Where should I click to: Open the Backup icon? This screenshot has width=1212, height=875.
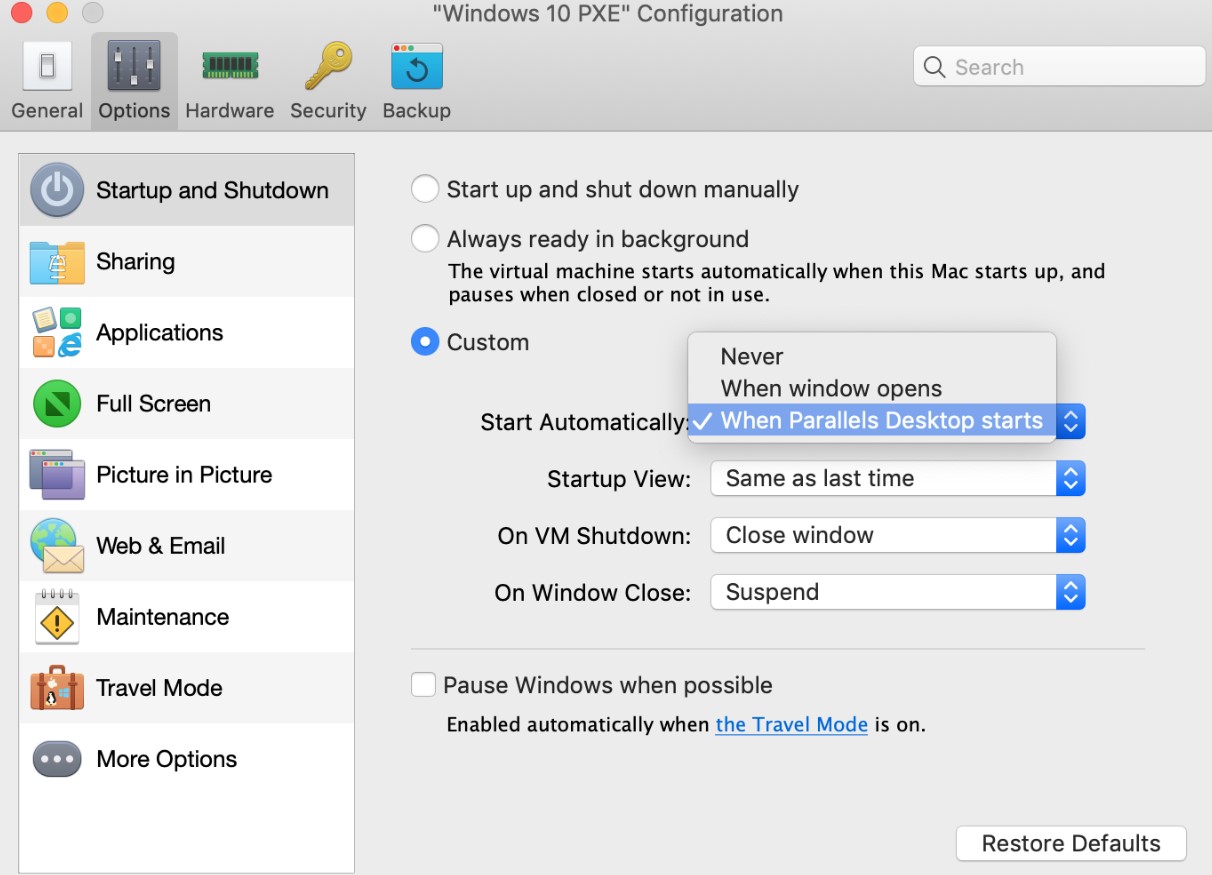pyautogui.click(x=417, y=67)
